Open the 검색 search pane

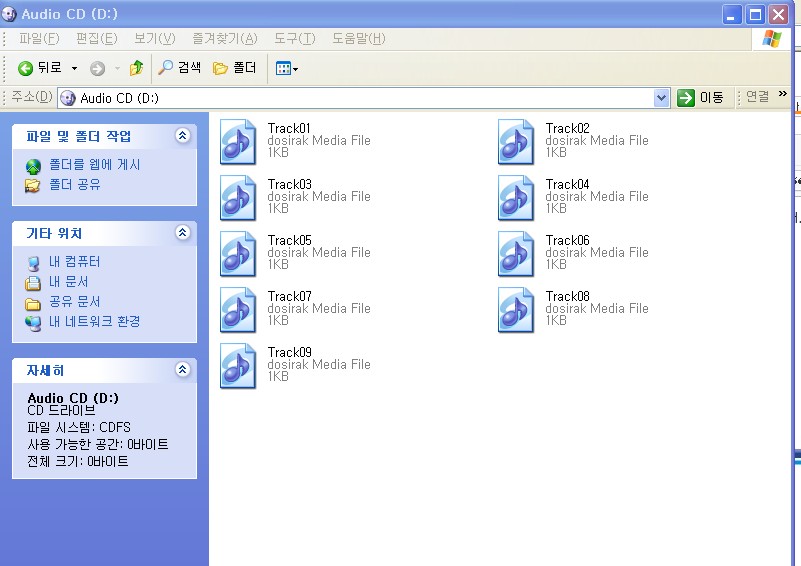tap(179, 68)
